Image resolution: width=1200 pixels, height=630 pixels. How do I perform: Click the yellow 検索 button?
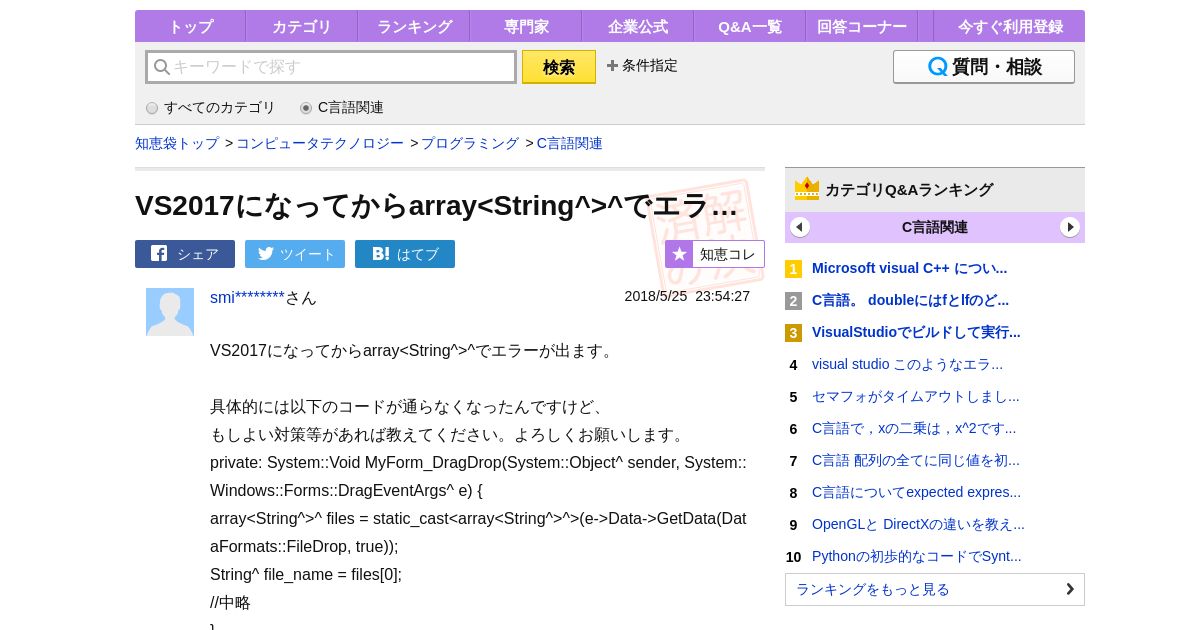[x=559, y=67]
